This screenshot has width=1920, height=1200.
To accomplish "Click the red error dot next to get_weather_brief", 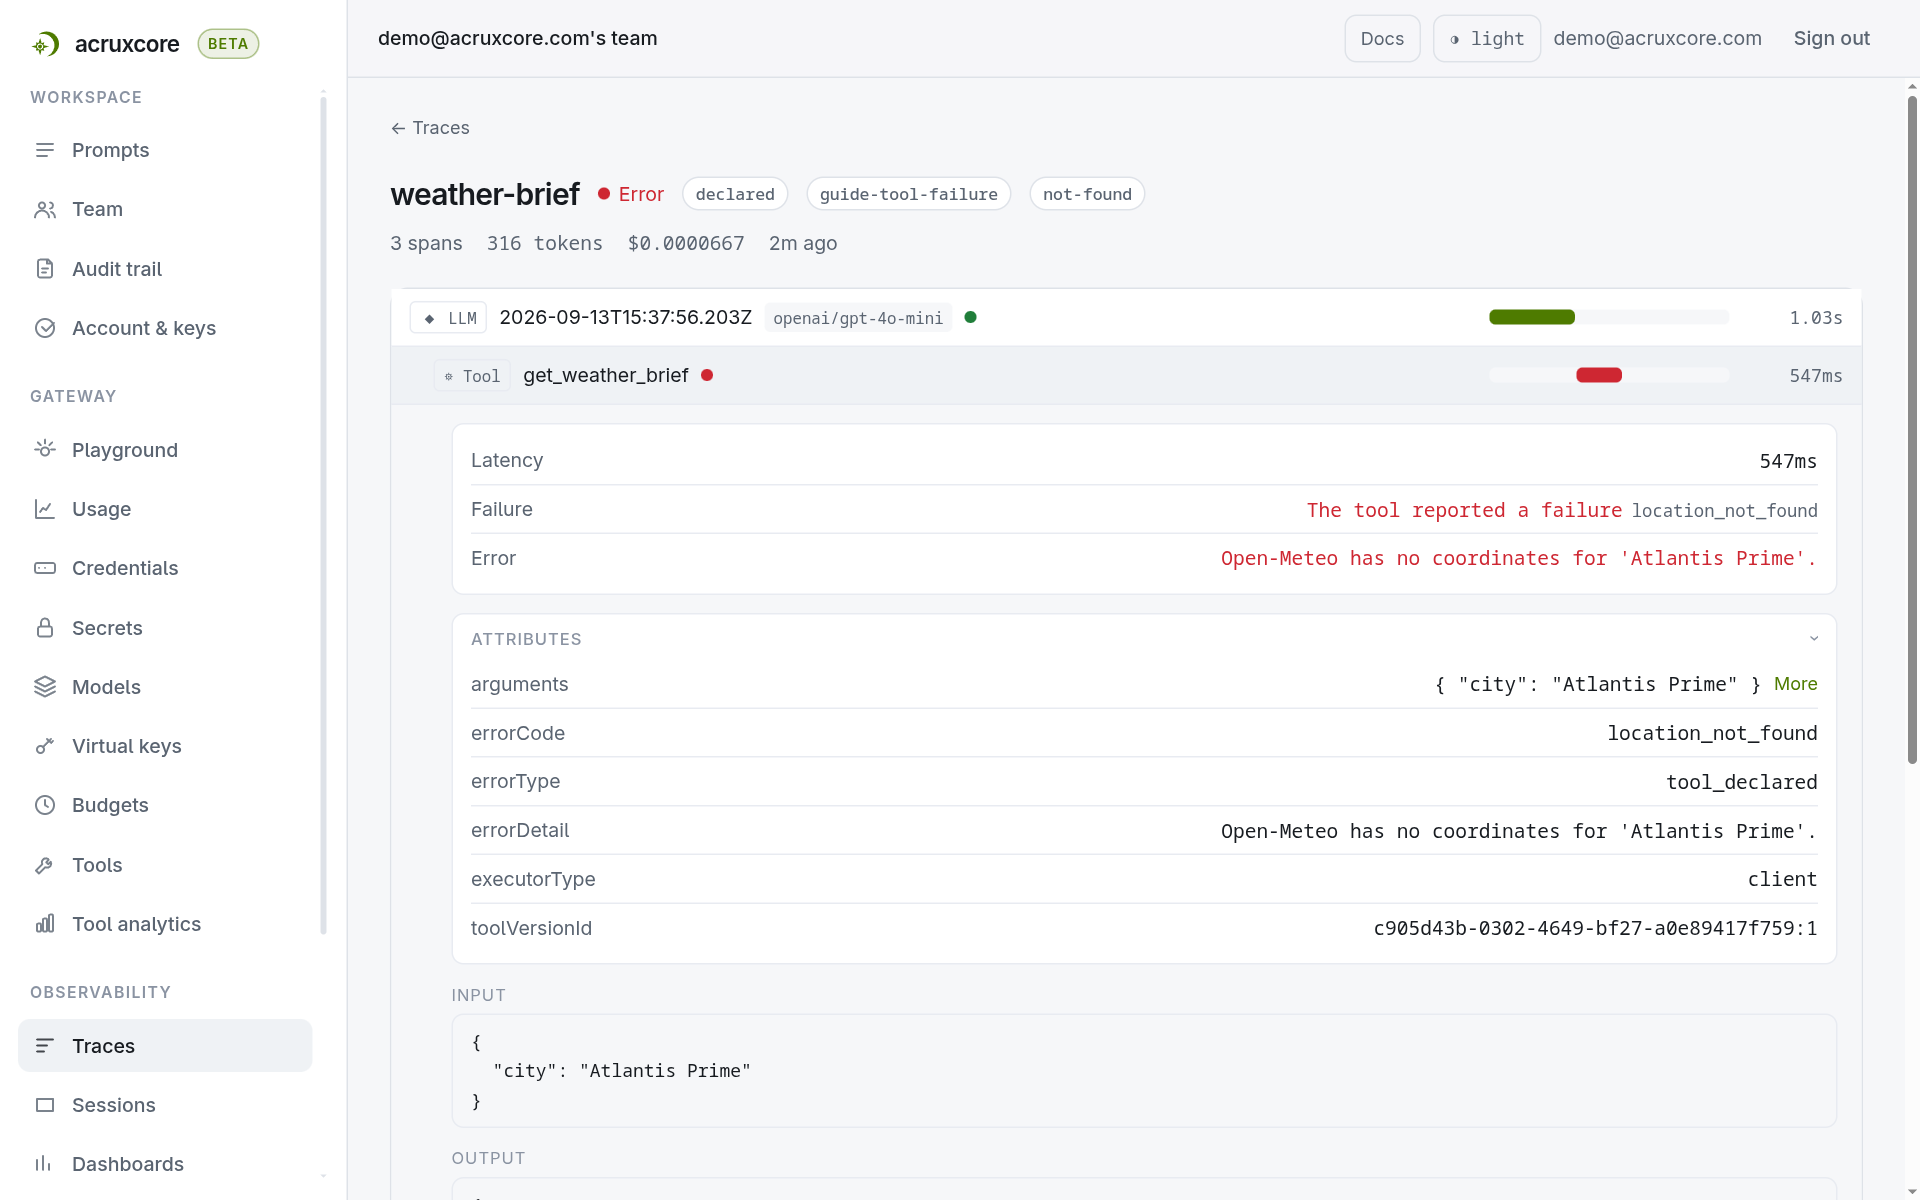I will (x=707, y=375).
